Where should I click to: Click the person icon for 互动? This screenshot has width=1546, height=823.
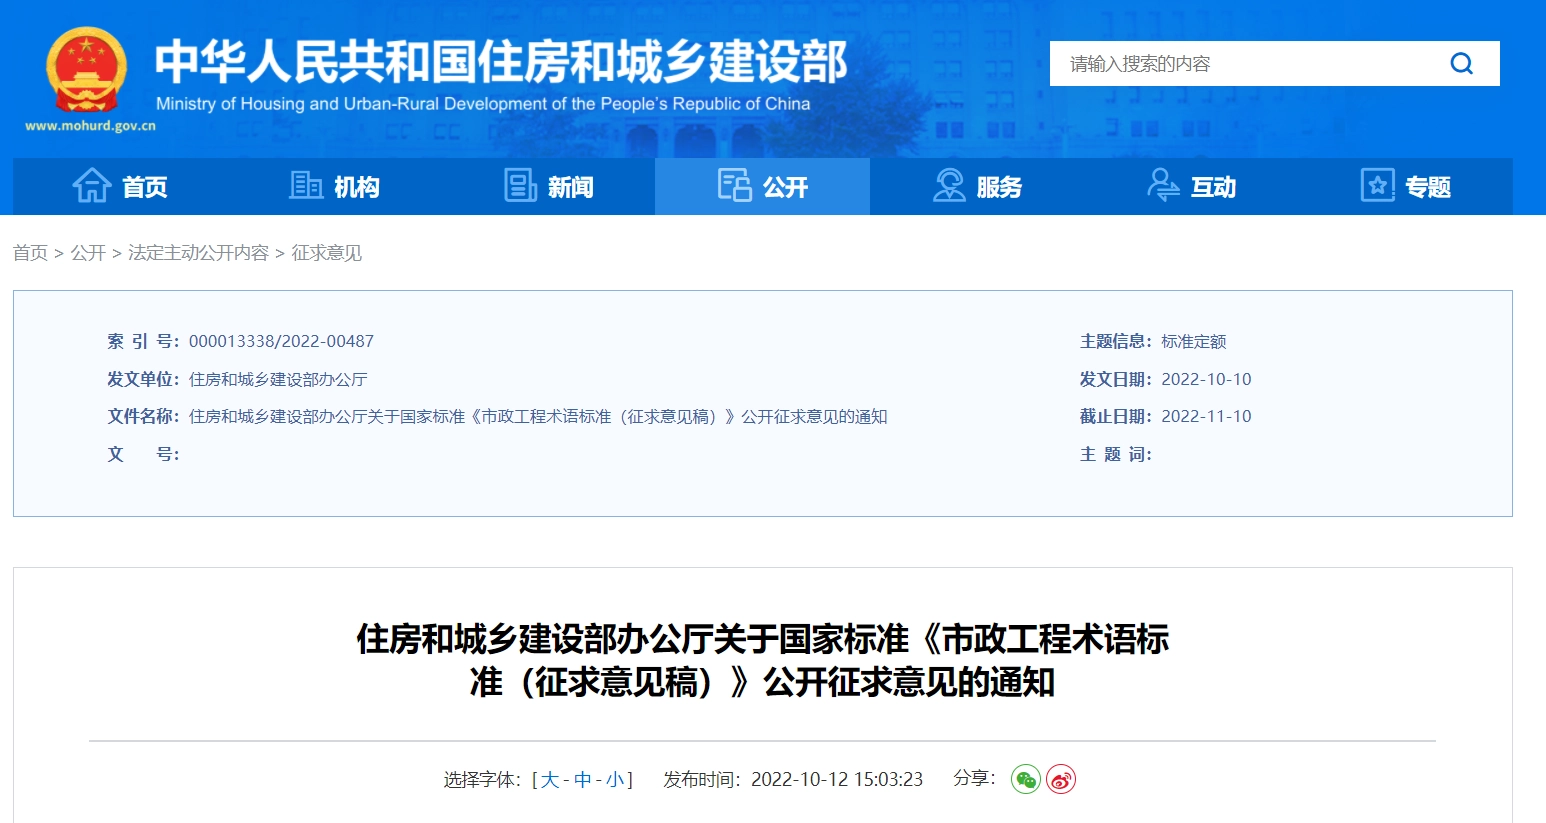pyautogui.click(x=1162, y=186)
